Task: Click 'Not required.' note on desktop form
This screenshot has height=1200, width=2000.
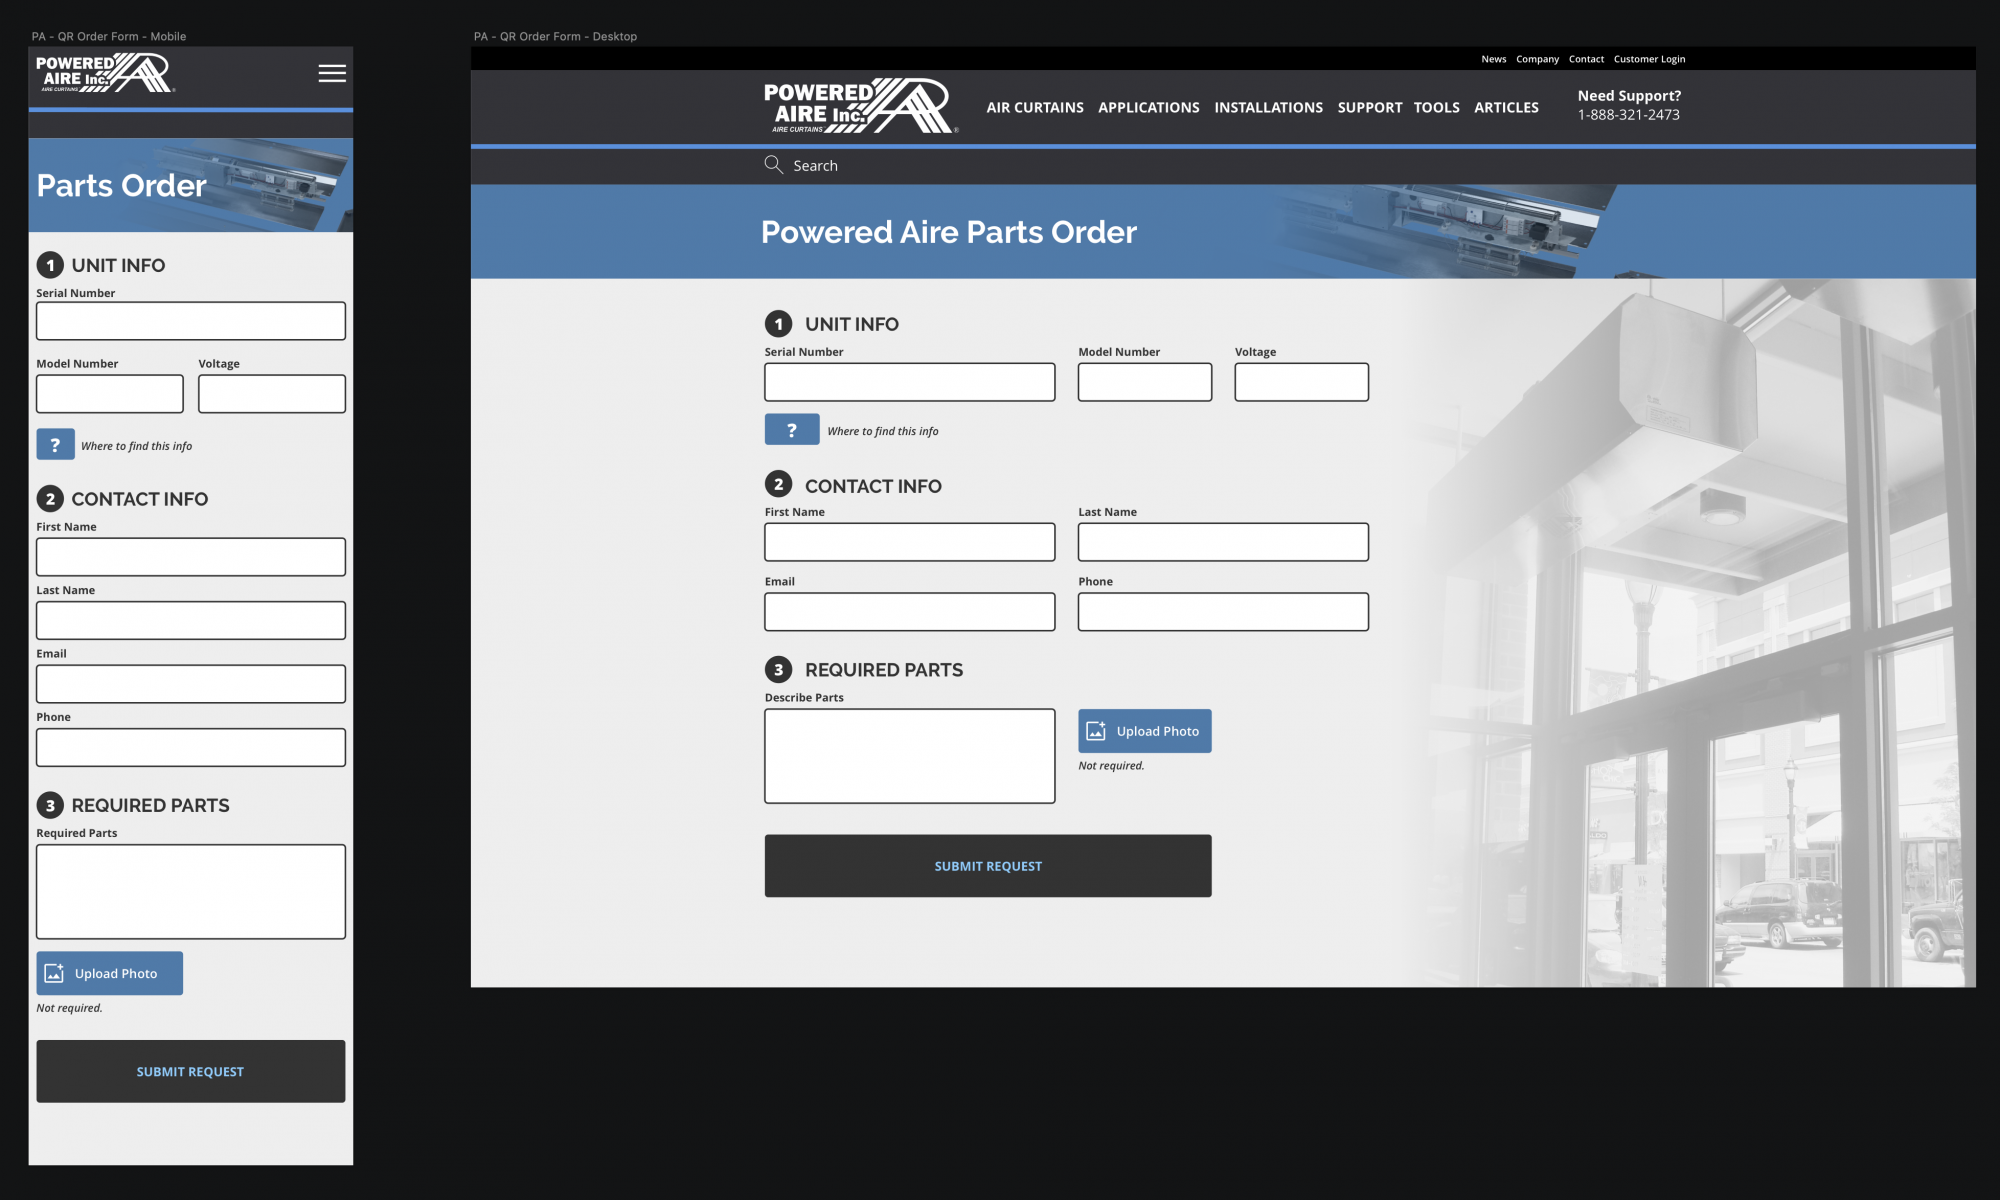Action: 1111,766
